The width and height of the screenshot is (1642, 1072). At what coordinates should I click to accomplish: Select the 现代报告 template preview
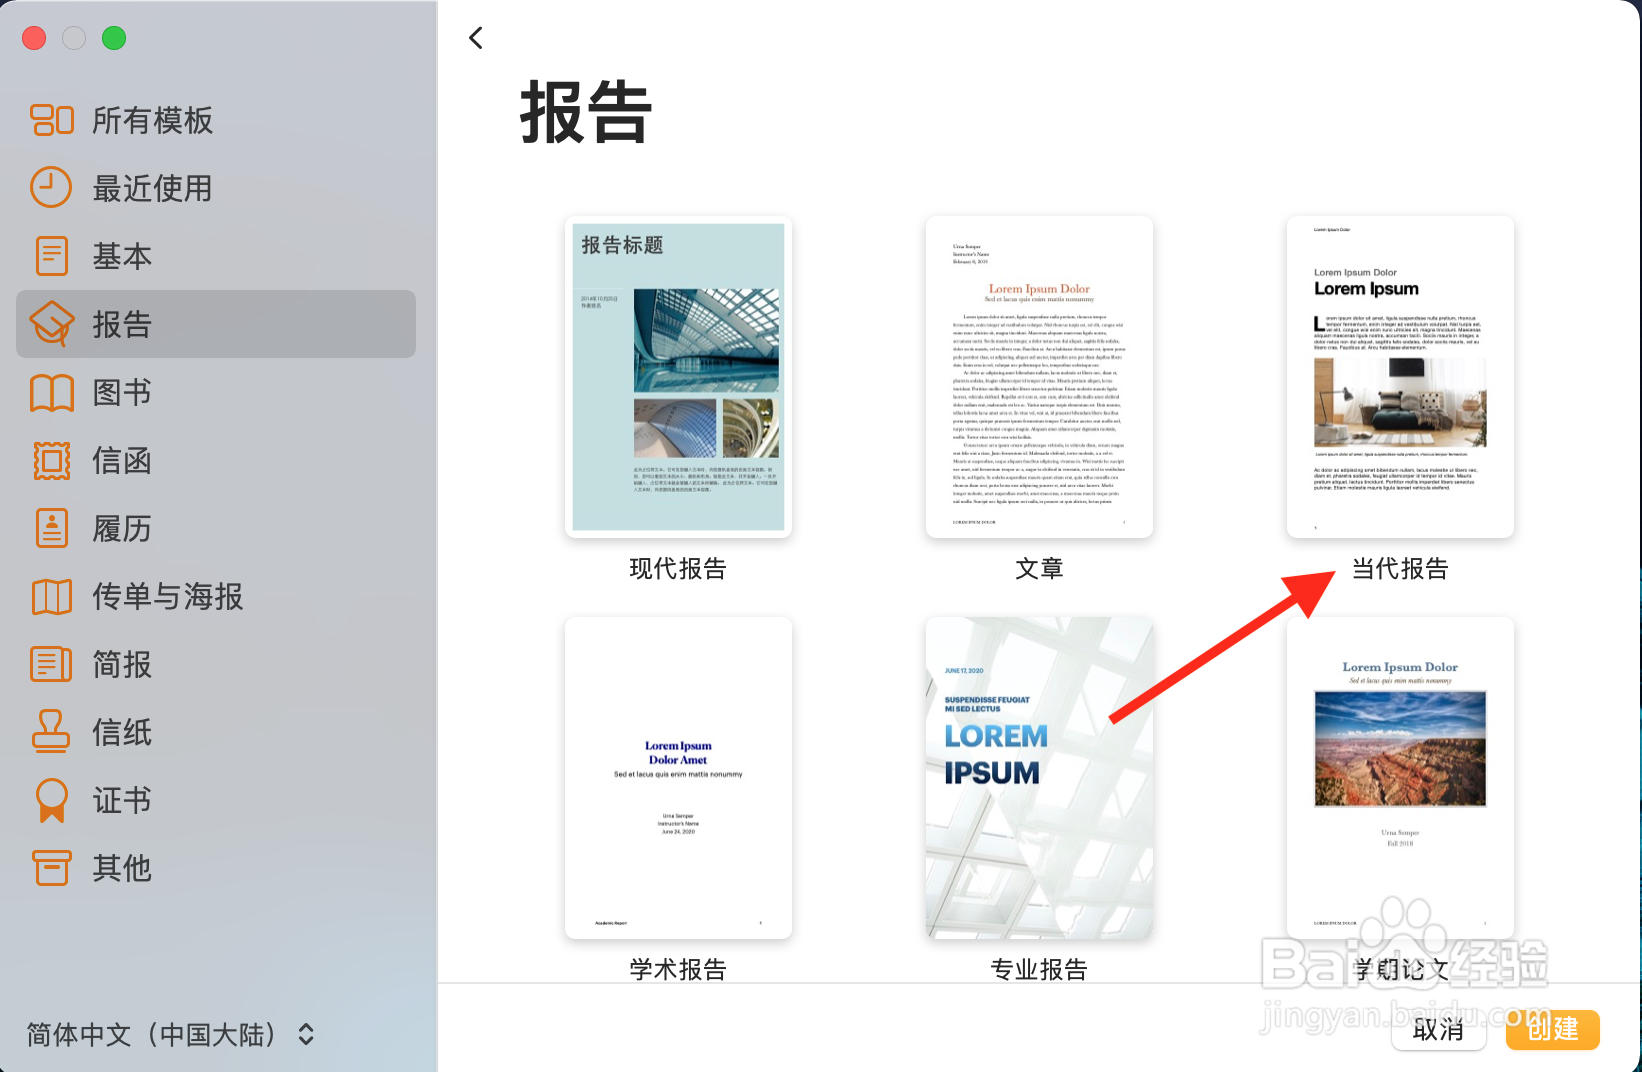point(677,377)
